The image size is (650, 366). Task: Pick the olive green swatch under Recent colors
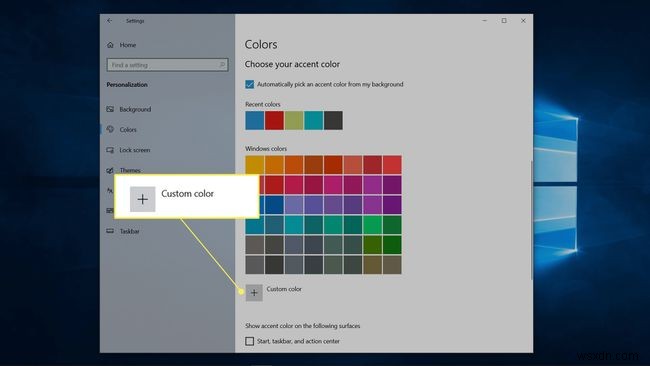tap(294, 120)
